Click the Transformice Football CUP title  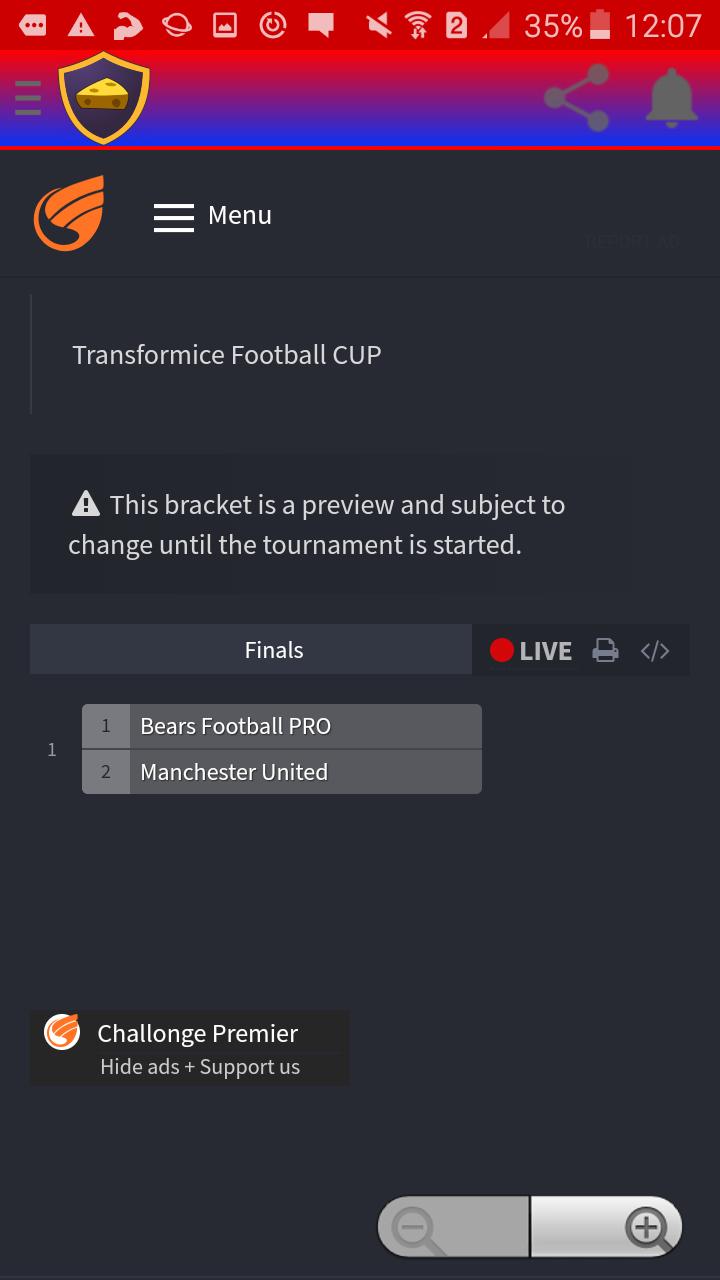pyautogui.click(x=226, y=354)
